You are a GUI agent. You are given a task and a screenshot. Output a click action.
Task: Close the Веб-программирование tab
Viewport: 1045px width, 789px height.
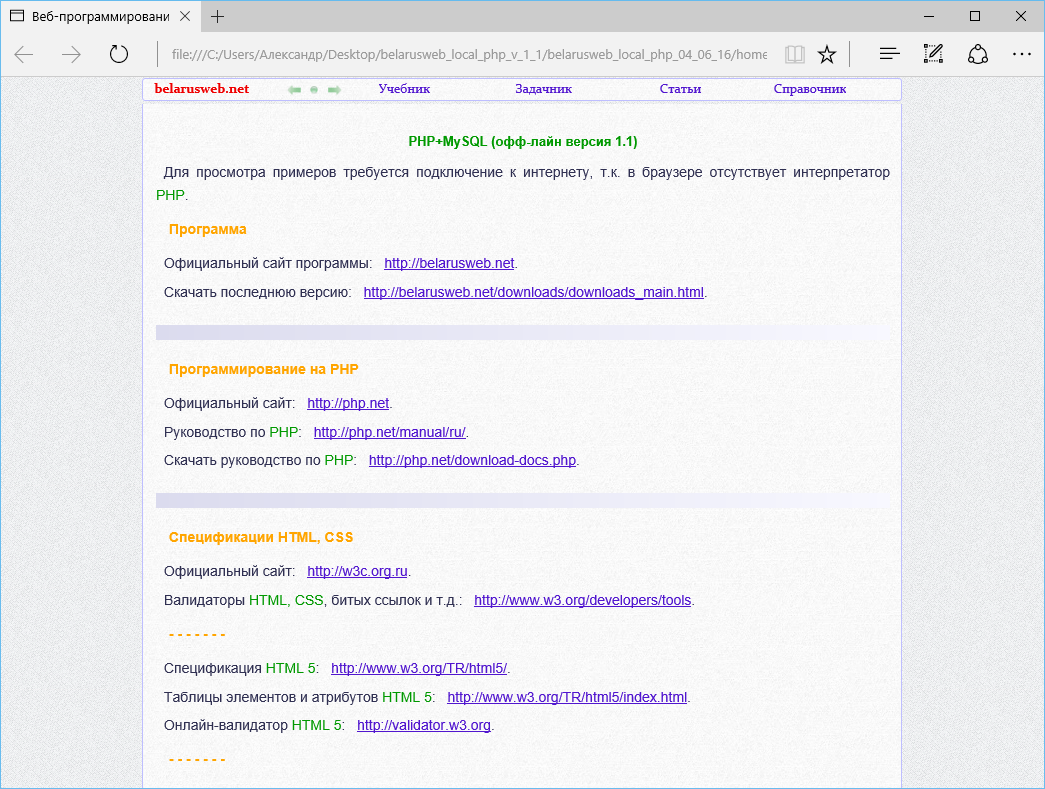pos(184,16)
